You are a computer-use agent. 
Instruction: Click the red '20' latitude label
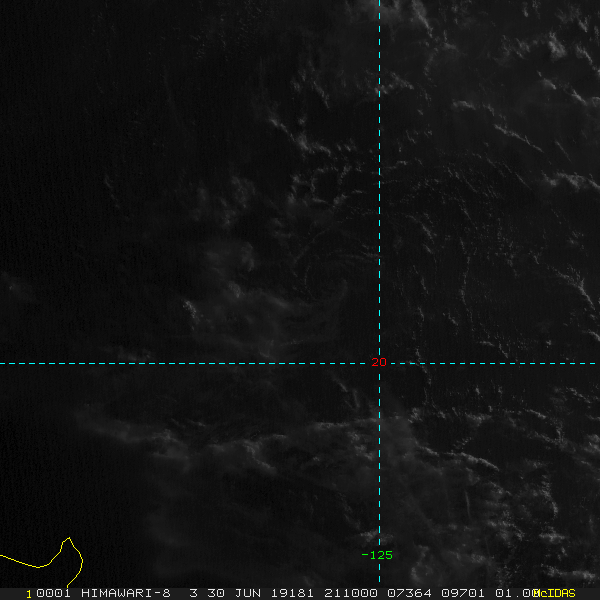click(x=379, y=362)
